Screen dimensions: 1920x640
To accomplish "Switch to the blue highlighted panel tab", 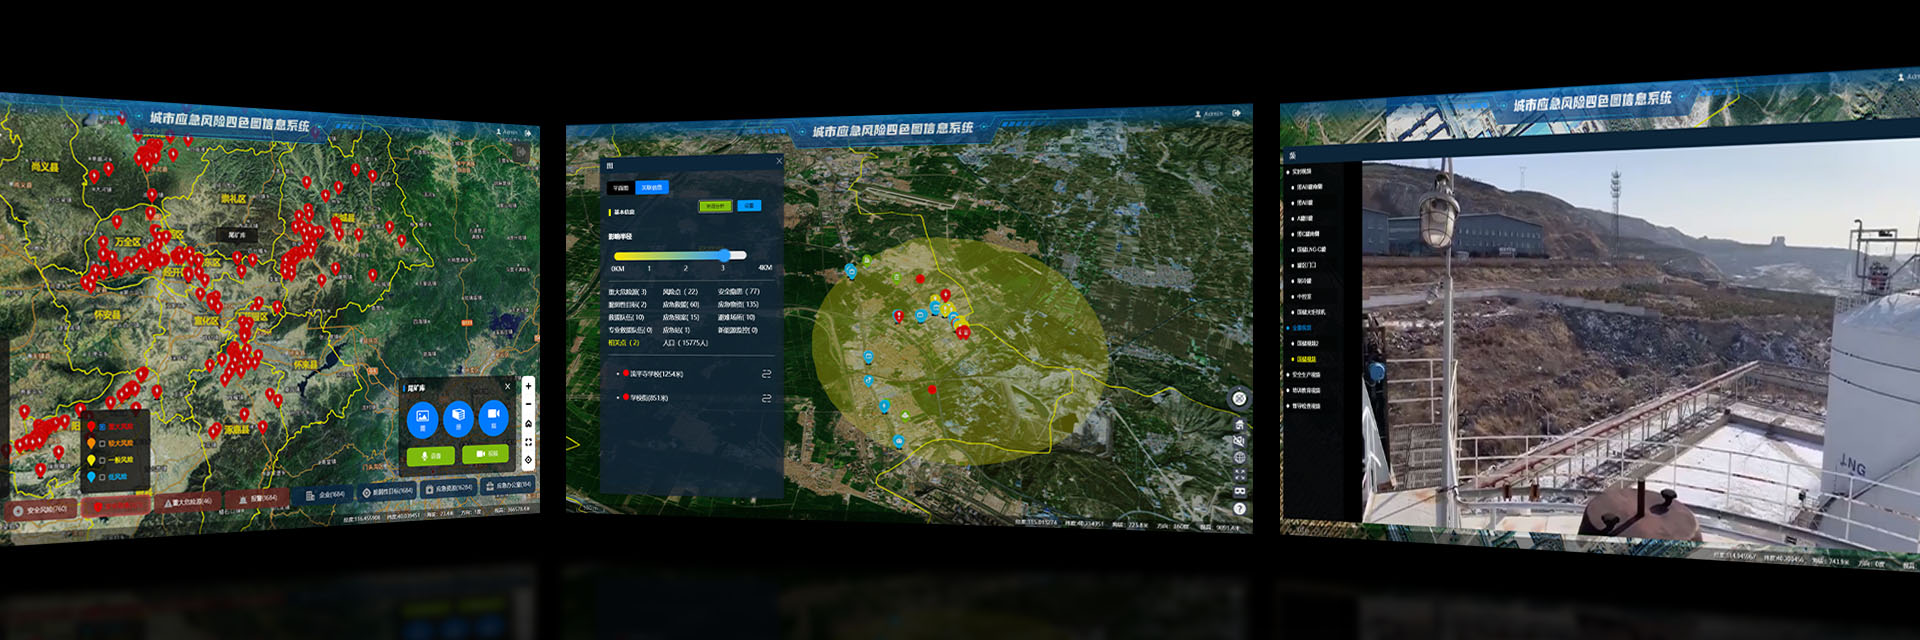I will click(651, 188).
